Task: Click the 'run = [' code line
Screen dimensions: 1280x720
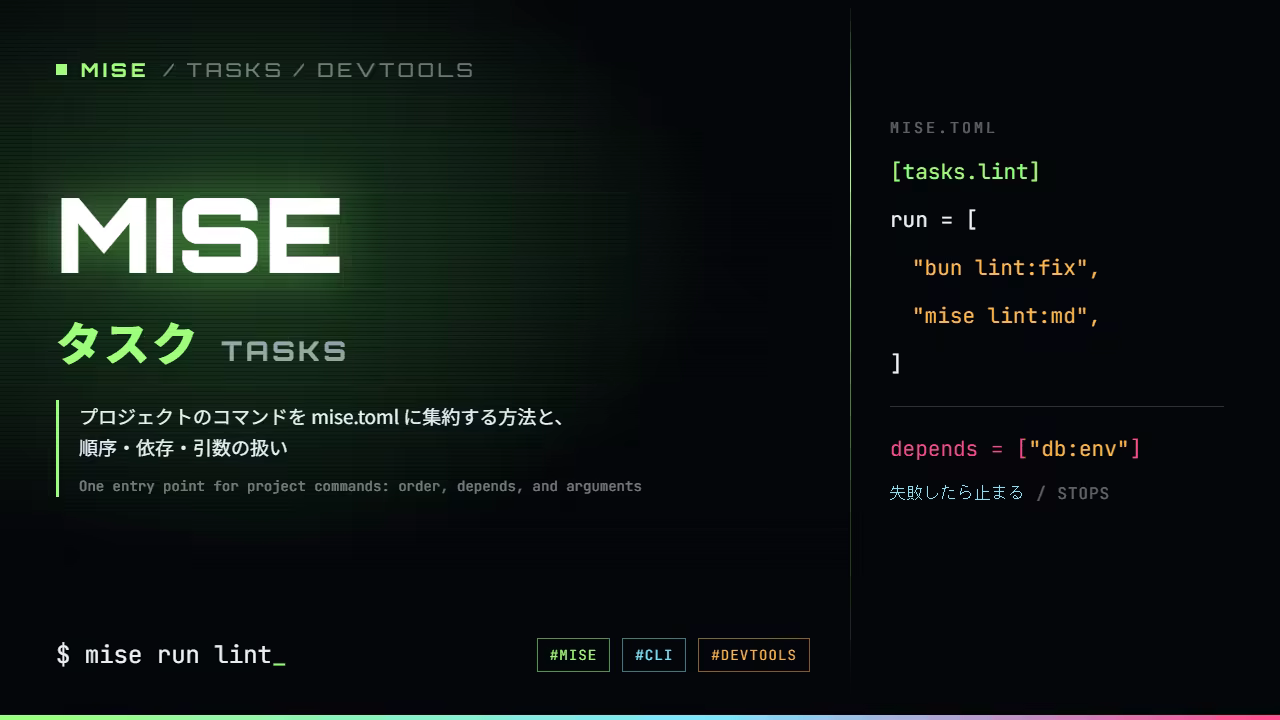Action: 933,219
